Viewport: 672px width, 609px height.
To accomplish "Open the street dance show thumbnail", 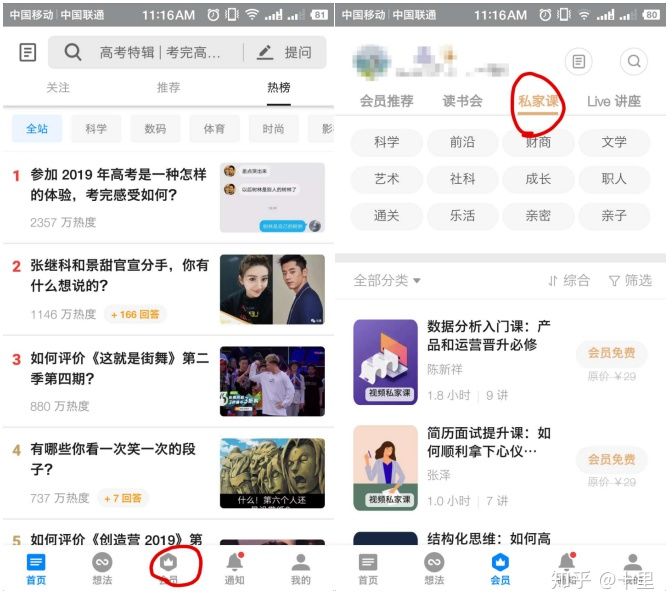I will pos(272,381).
